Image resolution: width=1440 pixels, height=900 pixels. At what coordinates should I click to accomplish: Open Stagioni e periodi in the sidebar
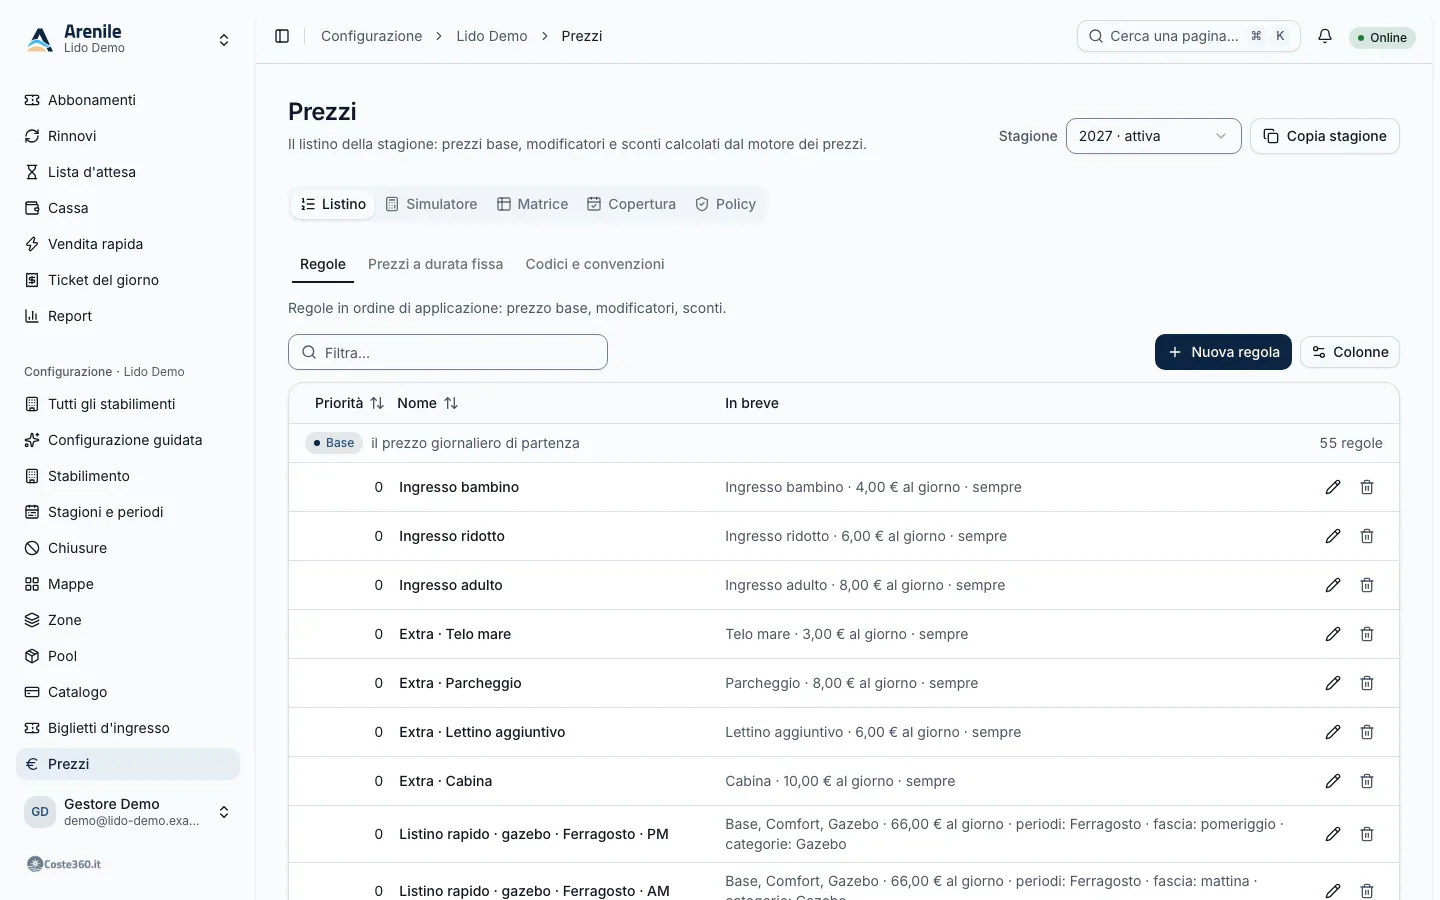point(128,512)
